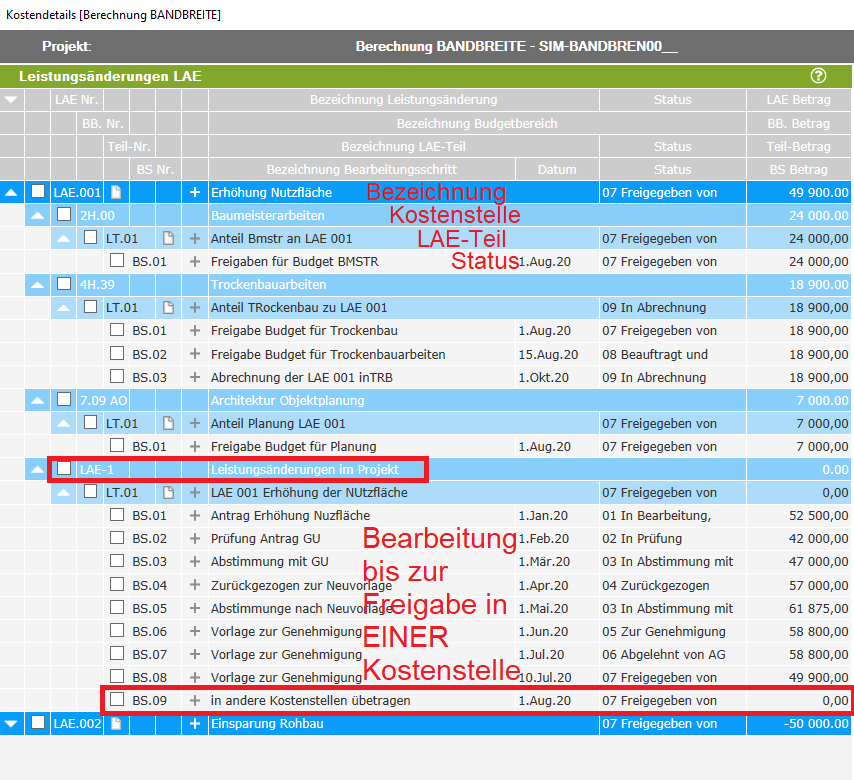Click plus icon beside Anteil Planung LAE 001
The image size is (854, 780).
(x=195, y=423)
